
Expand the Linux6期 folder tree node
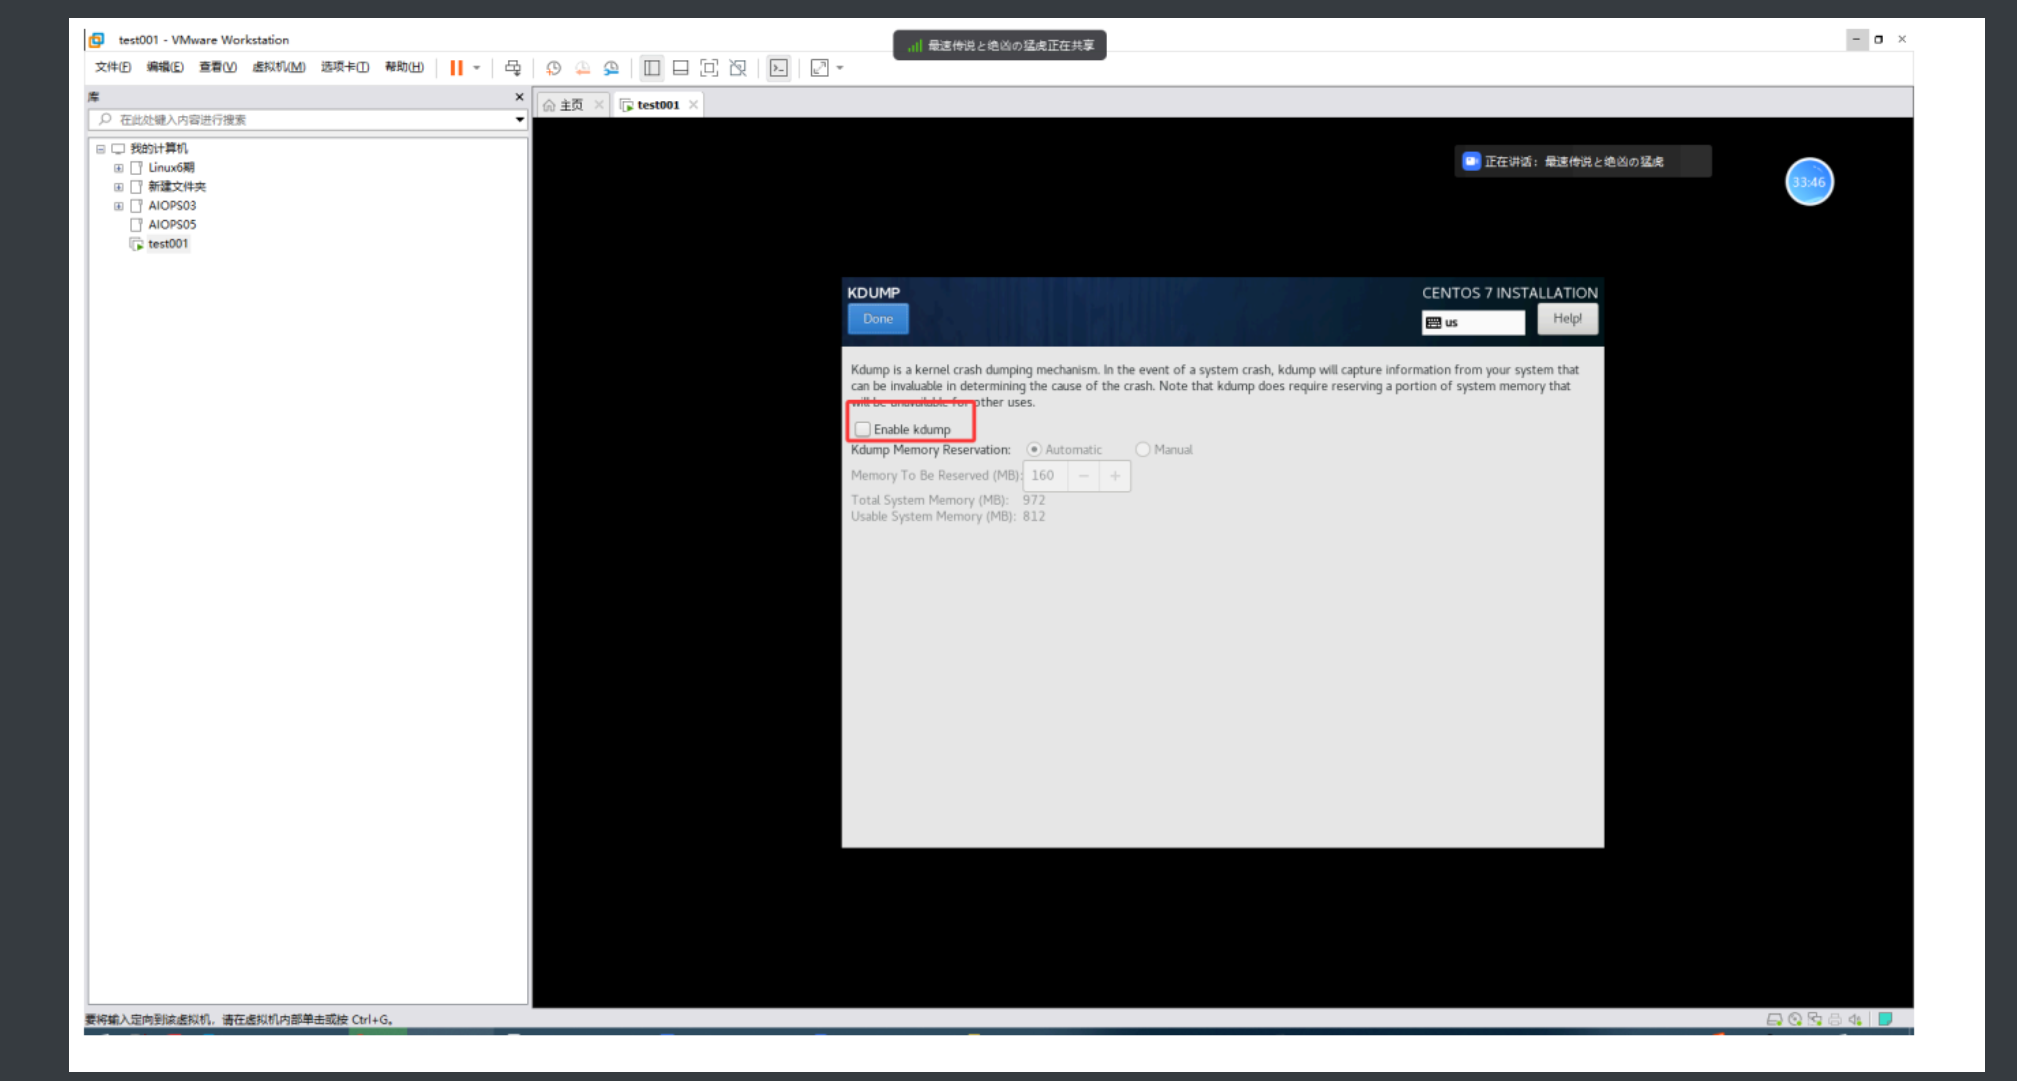coord(119,168)
